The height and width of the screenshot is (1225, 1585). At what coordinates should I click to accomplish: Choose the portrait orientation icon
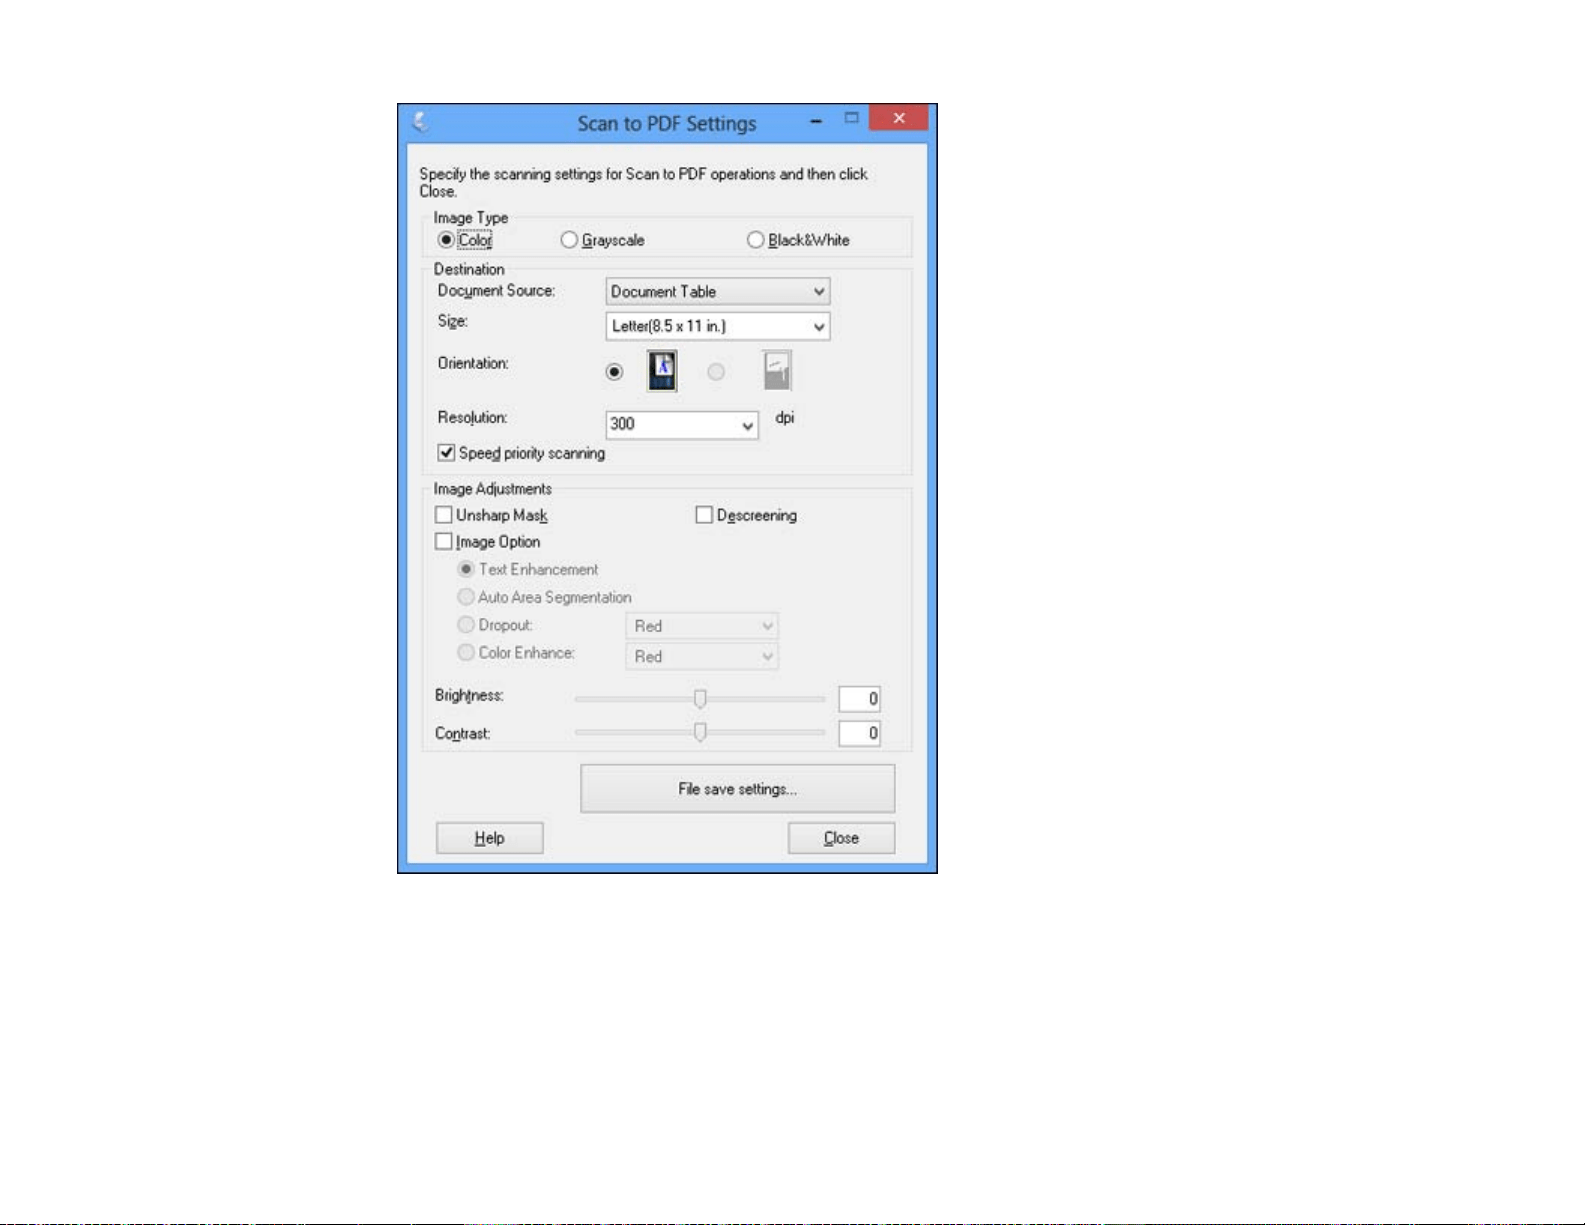click(x=662, y=371)
